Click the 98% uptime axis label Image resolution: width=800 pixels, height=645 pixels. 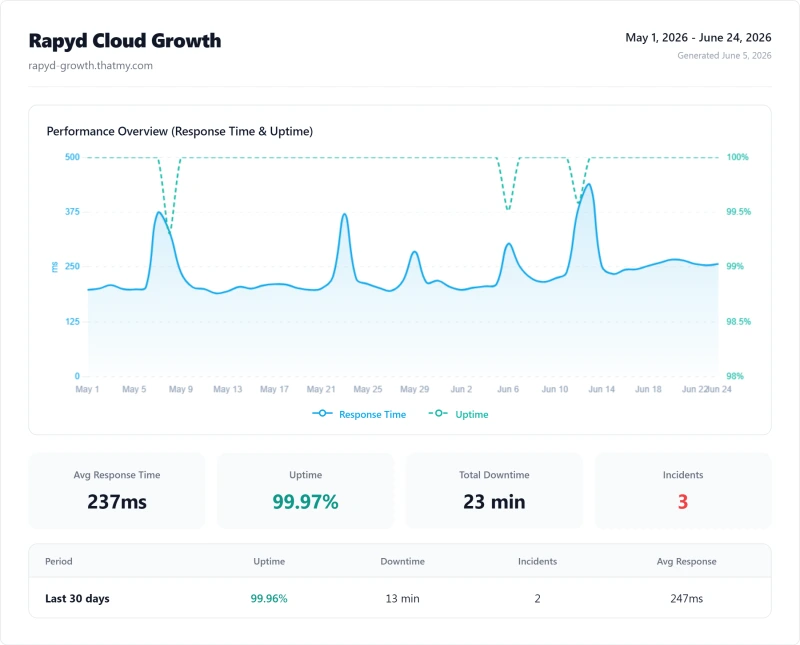(x=735, y=376)
